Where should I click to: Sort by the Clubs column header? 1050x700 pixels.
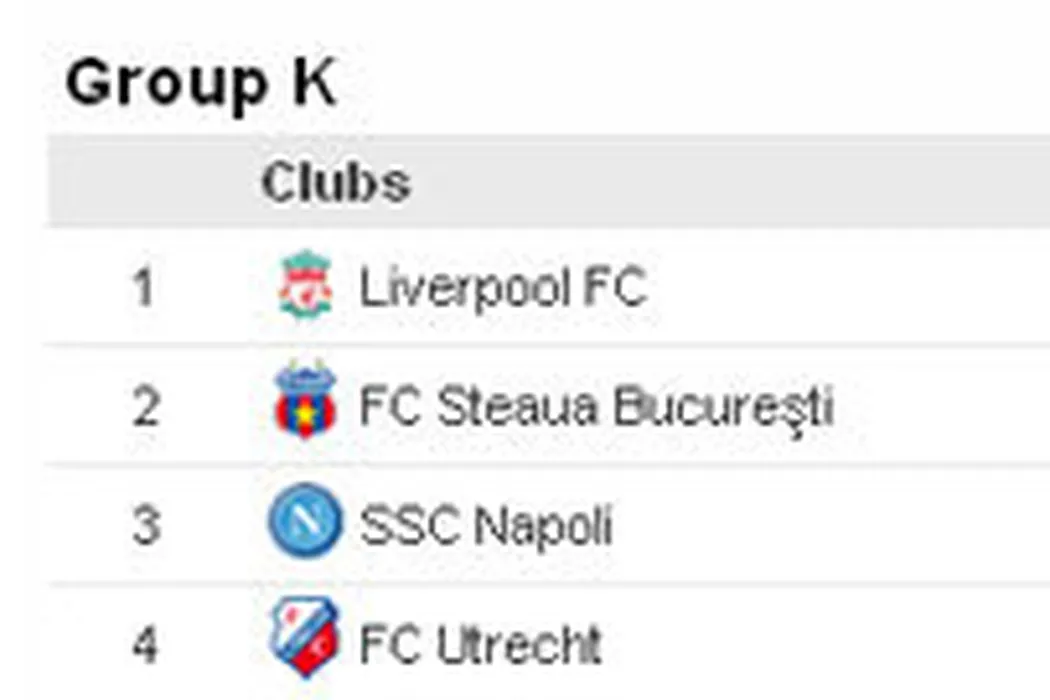pyautogui.click(x=335, y=183)
